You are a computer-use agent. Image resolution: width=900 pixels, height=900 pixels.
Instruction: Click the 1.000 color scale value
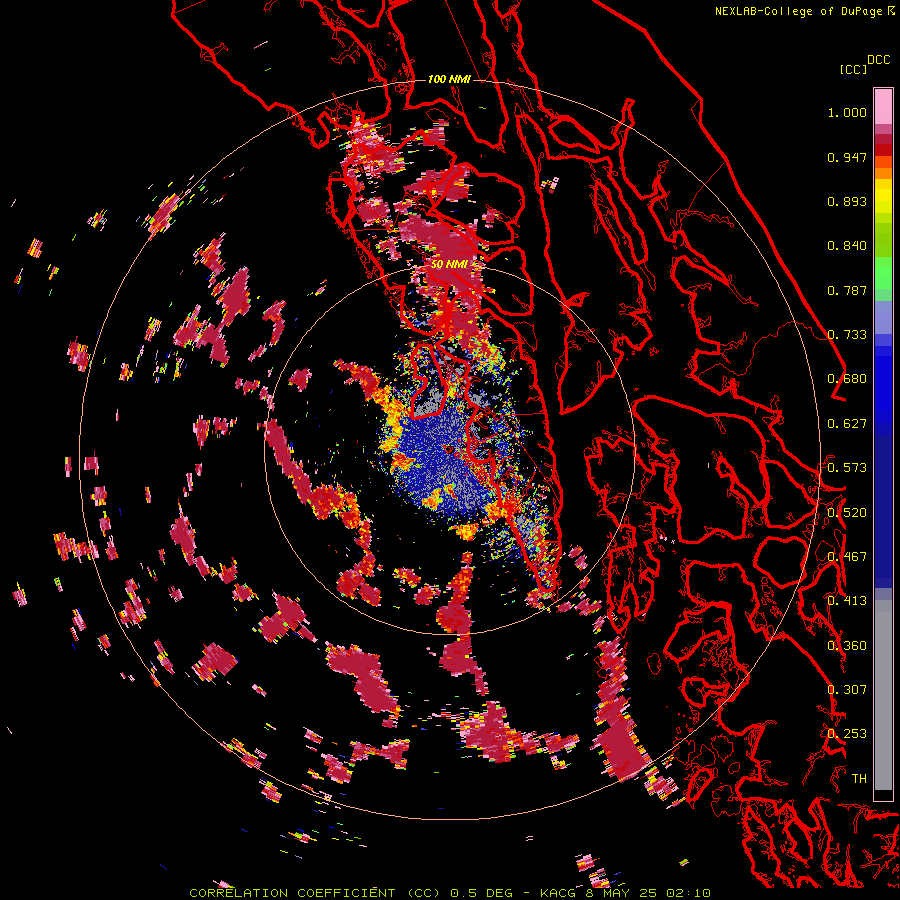(x=847, y=112)
